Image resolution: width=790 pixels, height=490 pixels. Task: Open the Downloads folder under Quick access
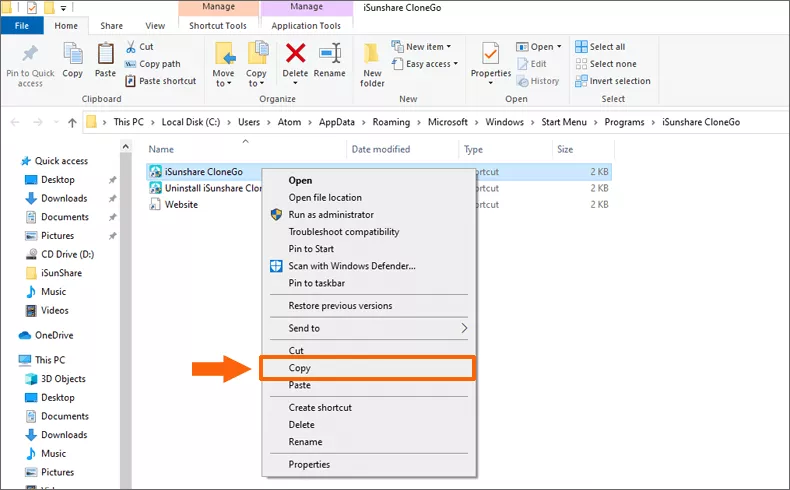pyautogui.click(x=64, y=198)
